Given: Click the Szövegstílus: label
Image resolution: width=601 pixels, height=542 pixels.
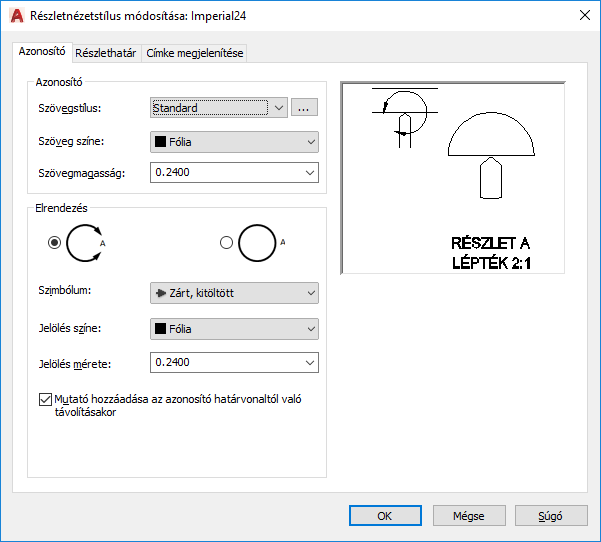Looking at the screenshot, I should click(70, 108).
